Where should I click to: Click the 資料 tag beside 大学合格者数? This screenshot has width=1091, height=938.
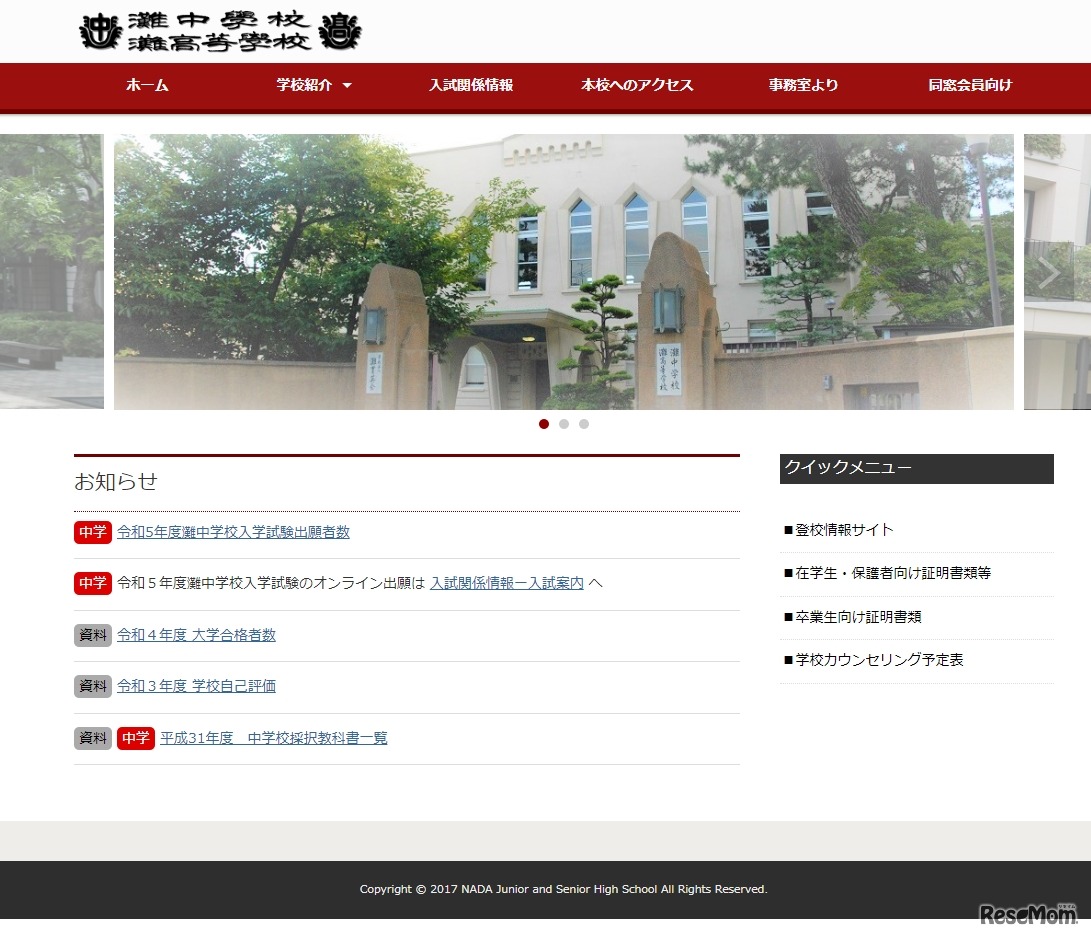click(93, 635)
